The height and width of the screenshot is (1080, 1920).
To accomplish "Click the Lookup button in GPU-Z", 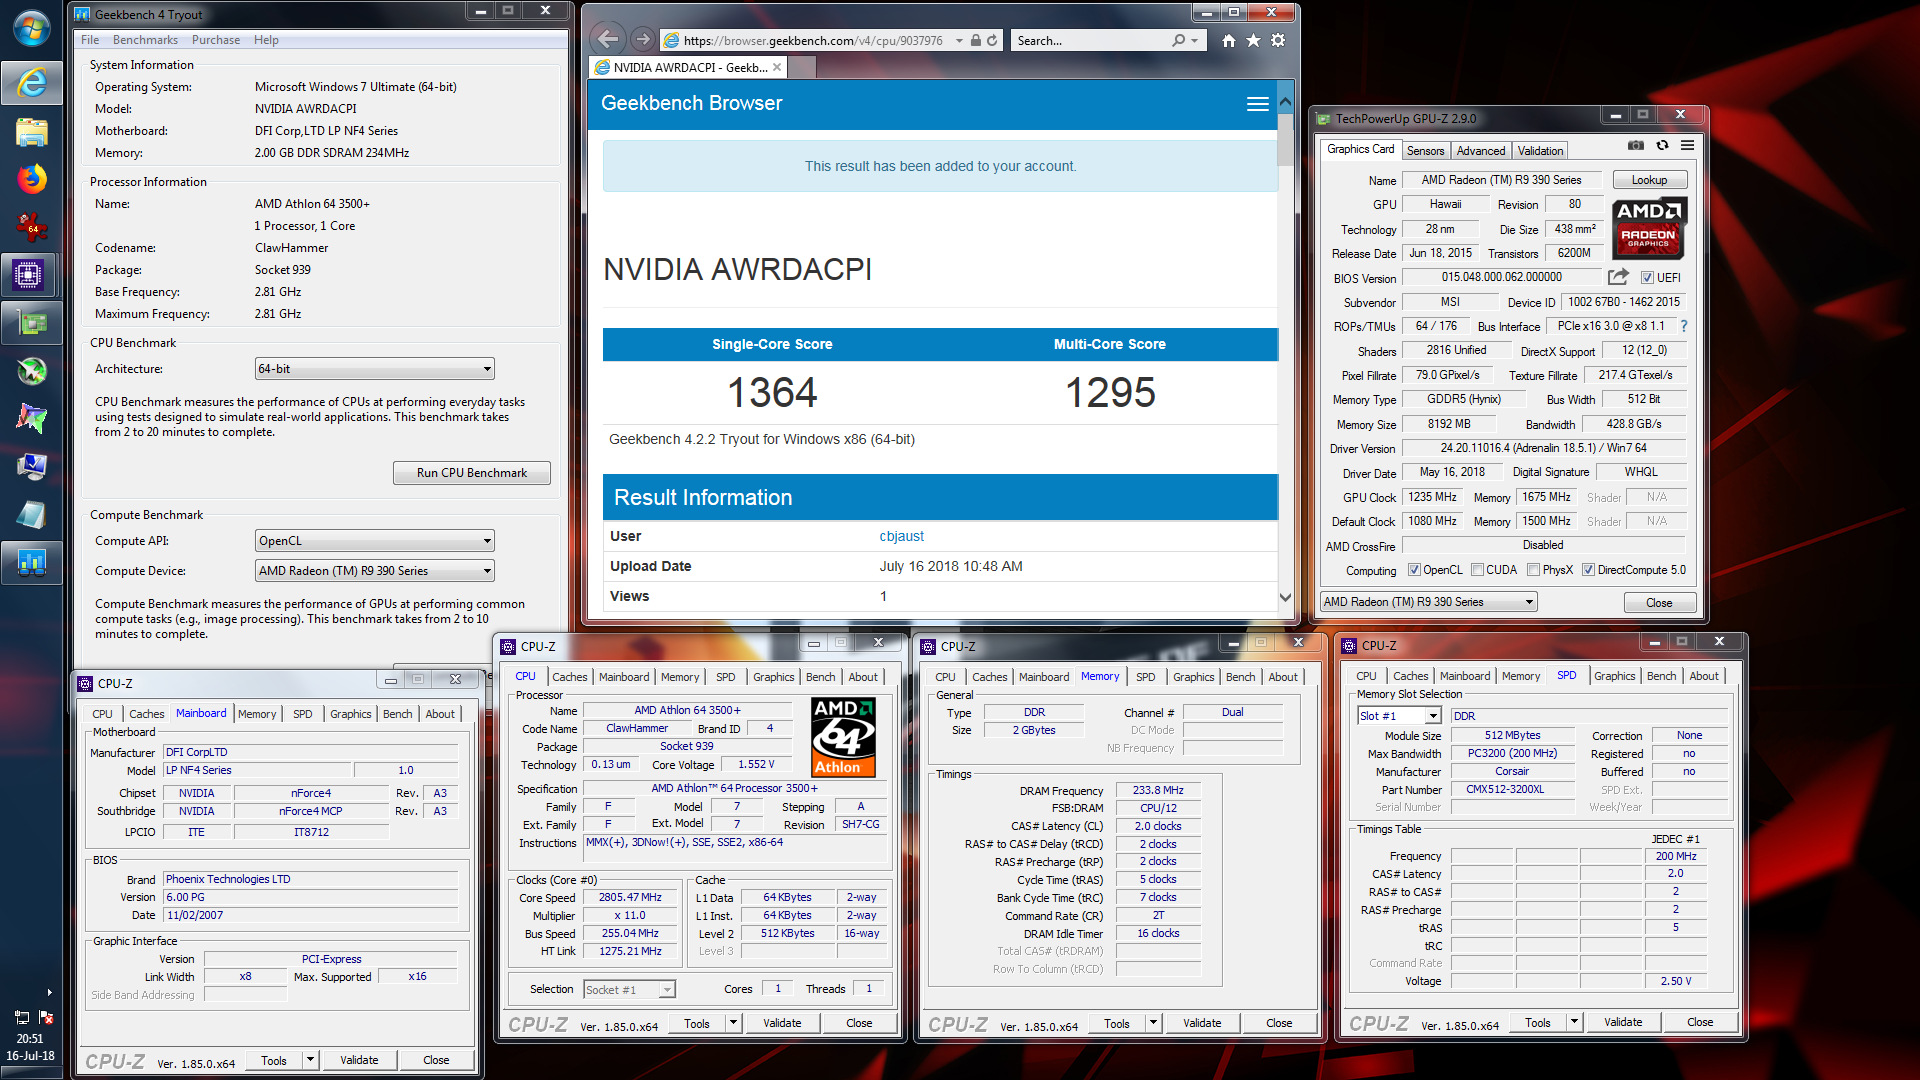I will coord(1649,180).
